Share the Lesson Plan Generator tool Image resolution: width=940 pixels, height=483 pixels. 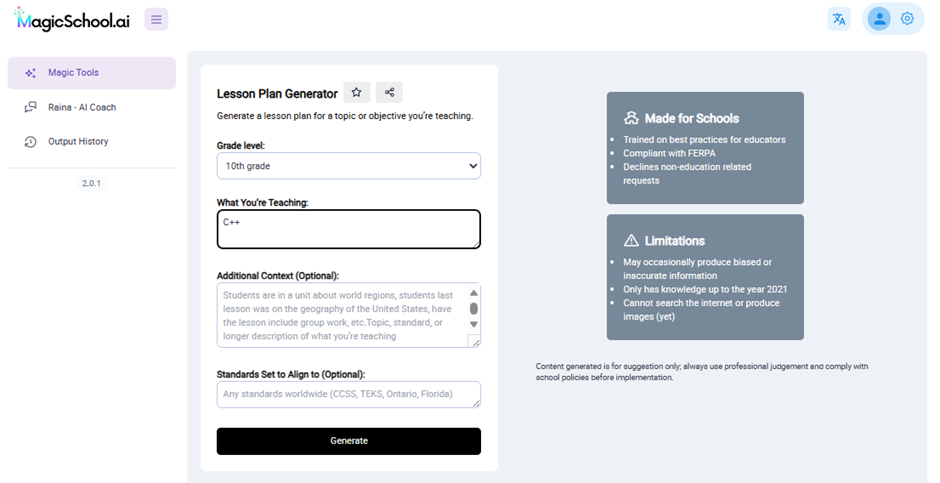[x=390, y=92]
